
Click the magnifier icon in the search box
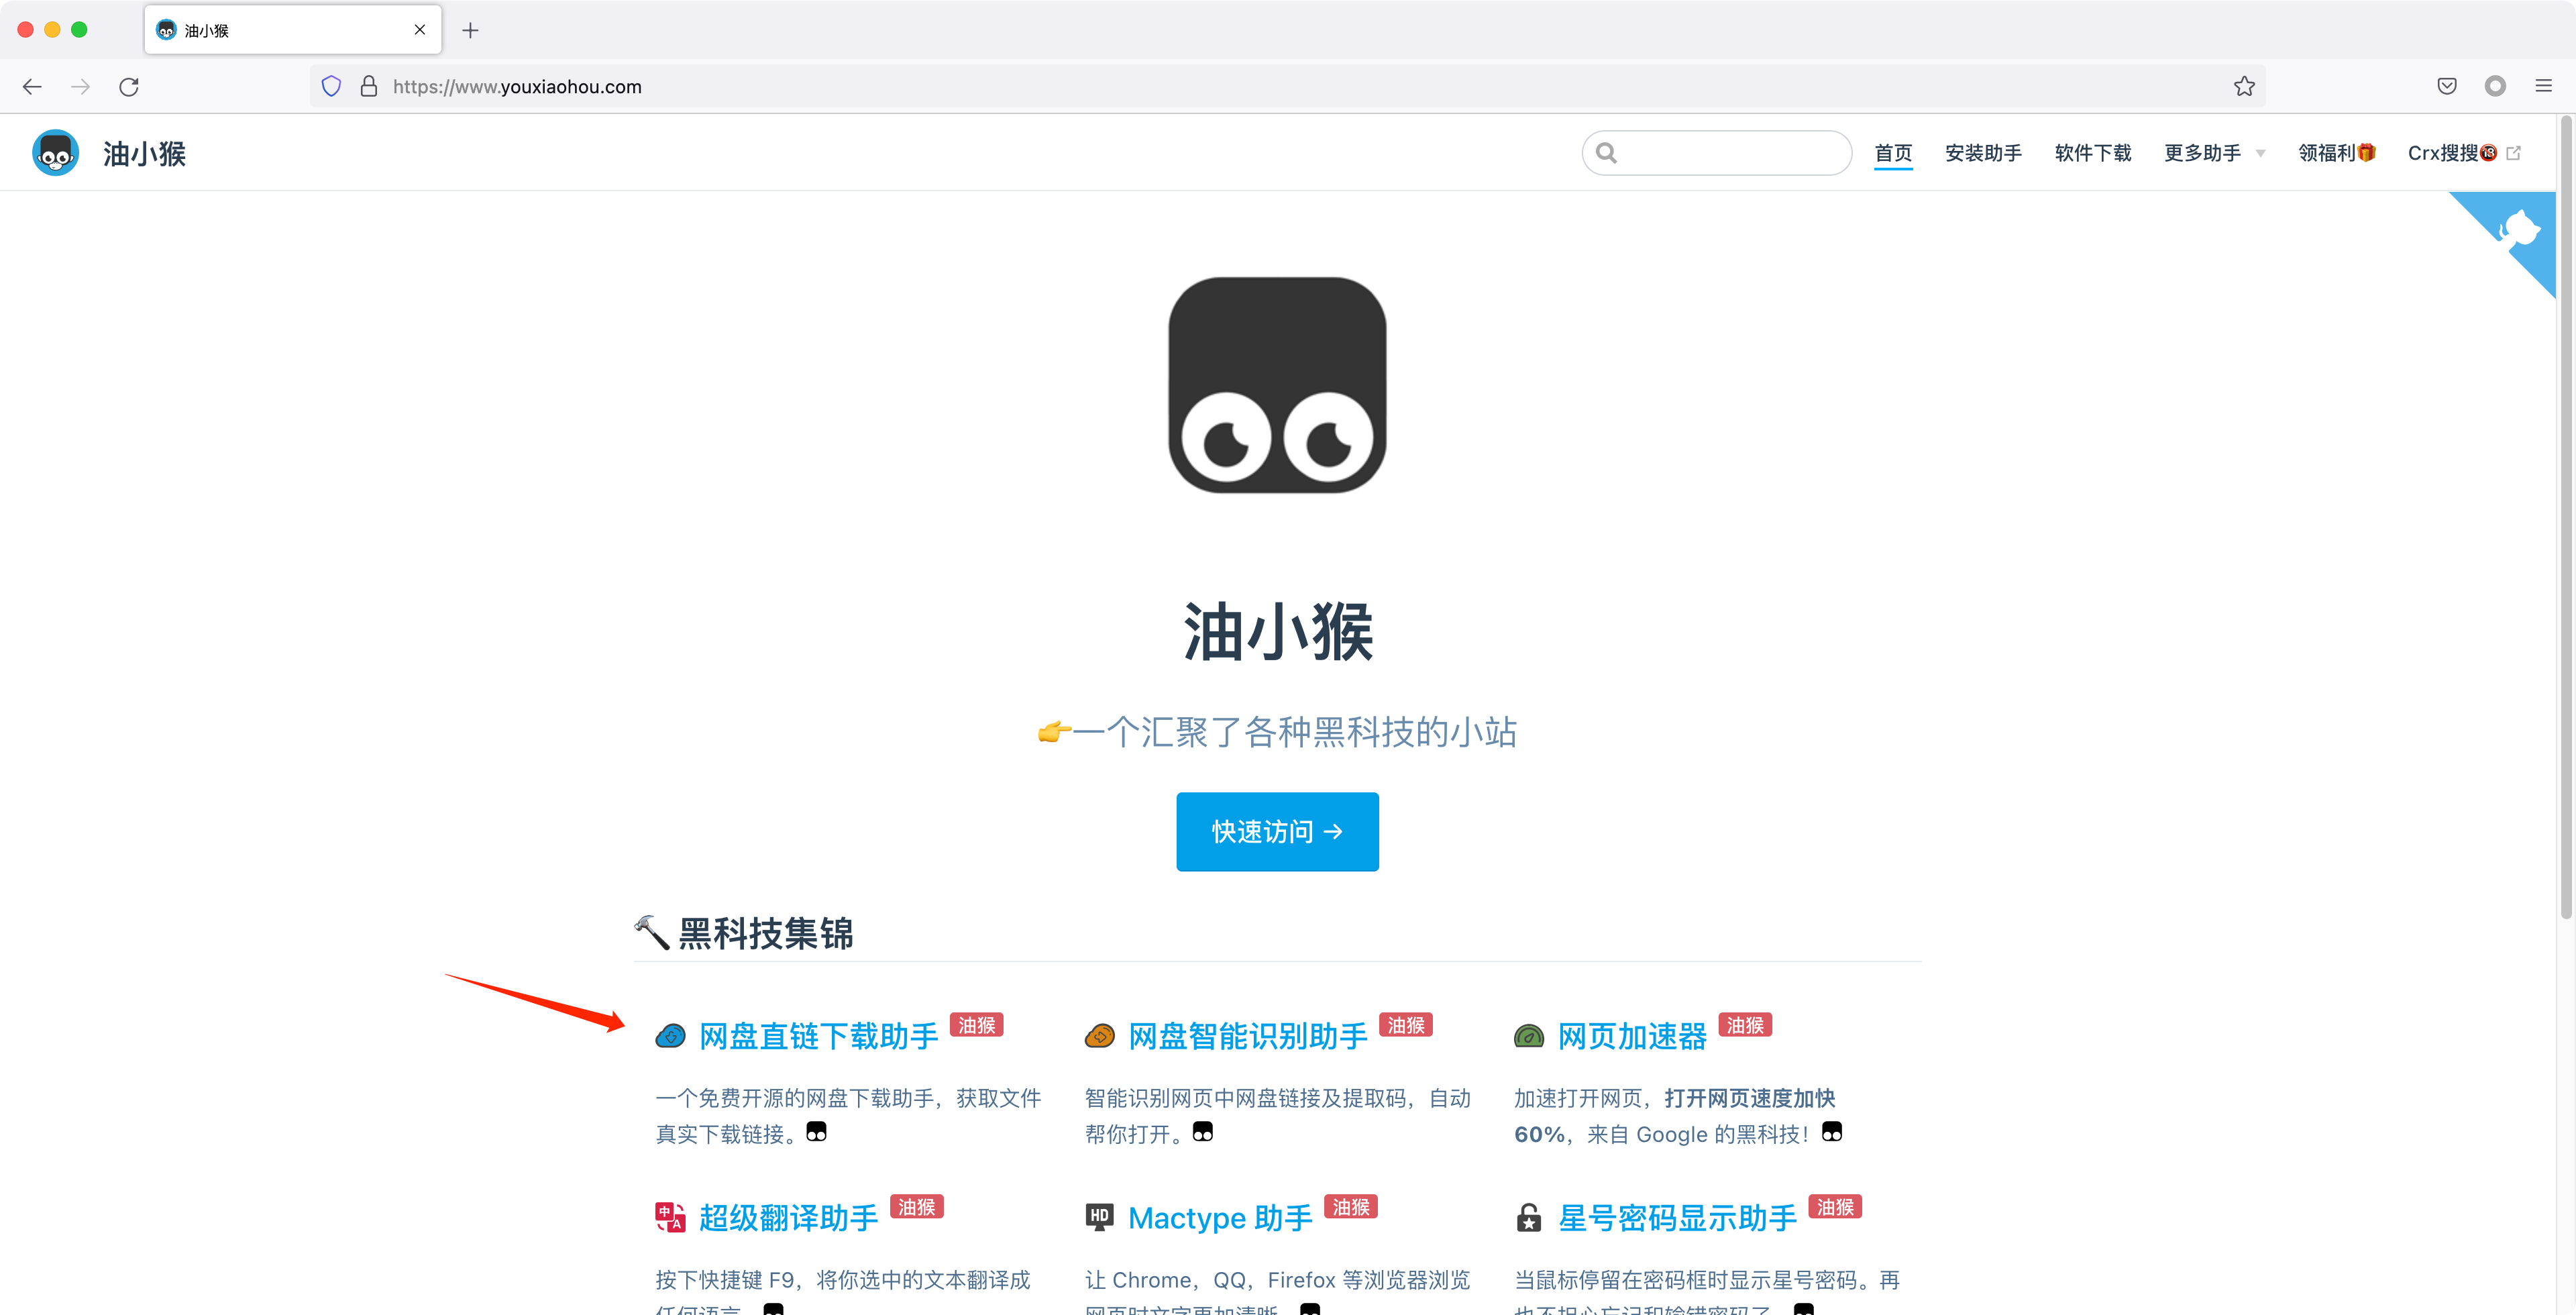pyautogui.click(x=1606, y=153)
